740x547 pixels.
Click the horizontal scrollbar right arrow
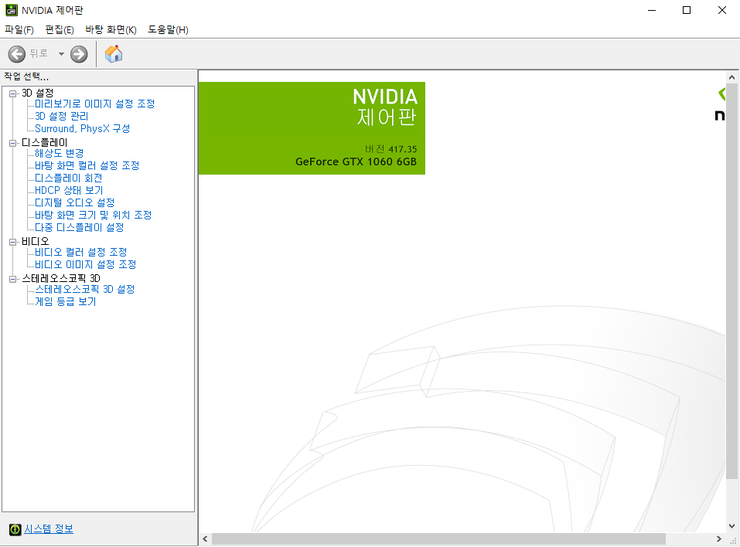pos(719,539)
